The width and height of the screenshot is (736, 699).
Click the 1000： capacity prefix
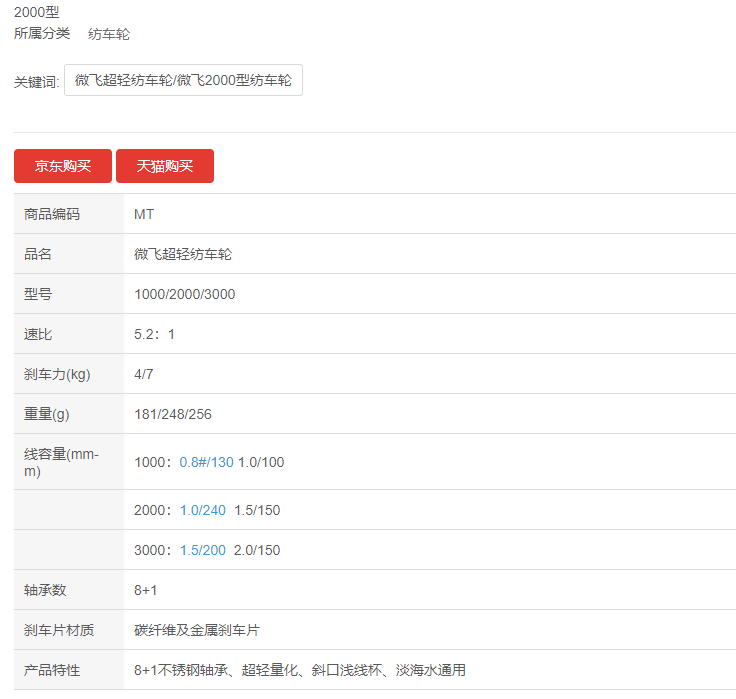pyautogui.click(x=153, y=462)
